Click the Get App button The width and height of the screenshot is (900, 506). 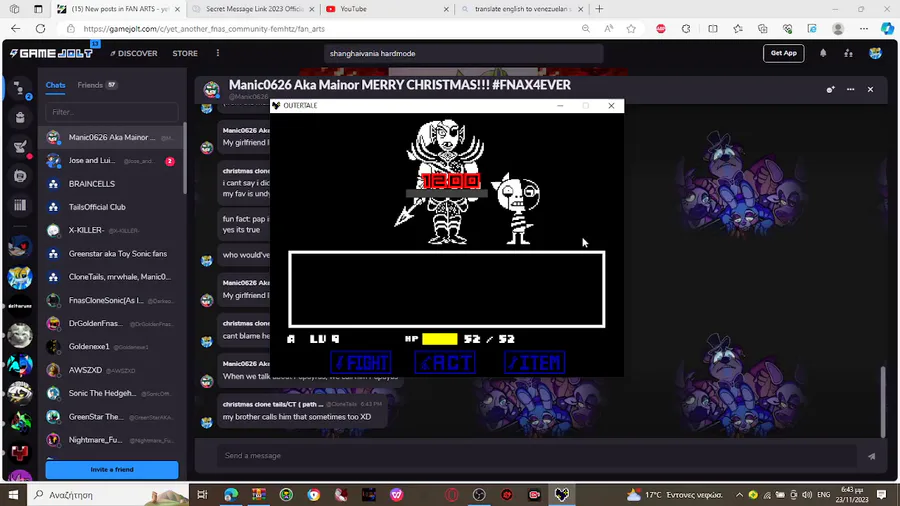(x=783, y=53)
